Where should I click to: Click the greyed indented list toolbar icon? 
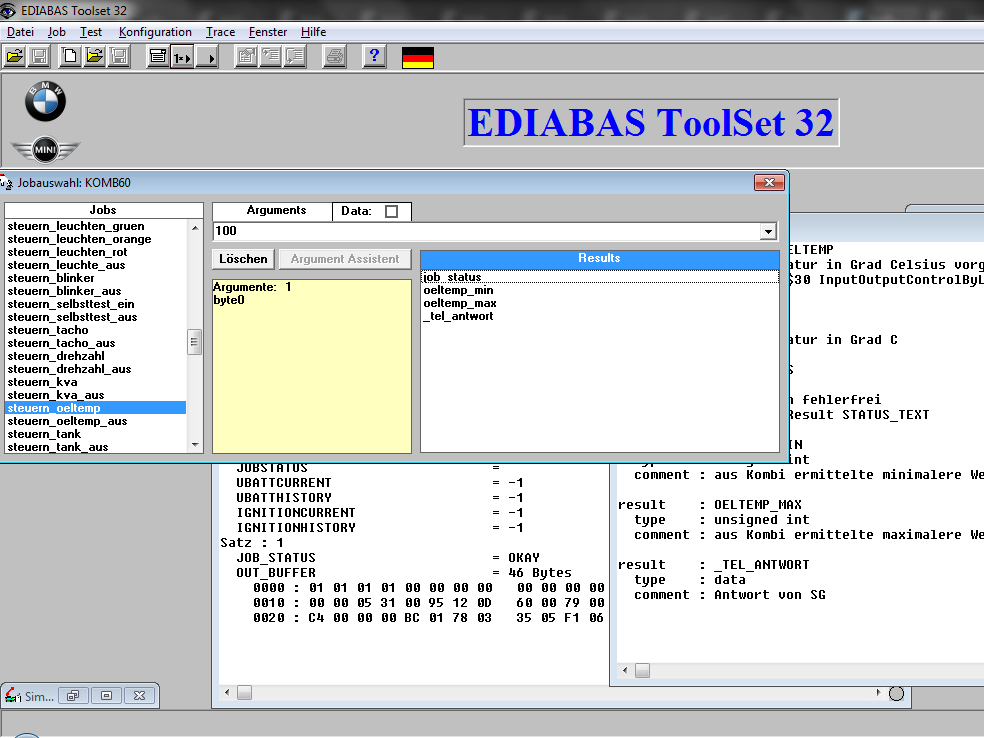[270, 57]
